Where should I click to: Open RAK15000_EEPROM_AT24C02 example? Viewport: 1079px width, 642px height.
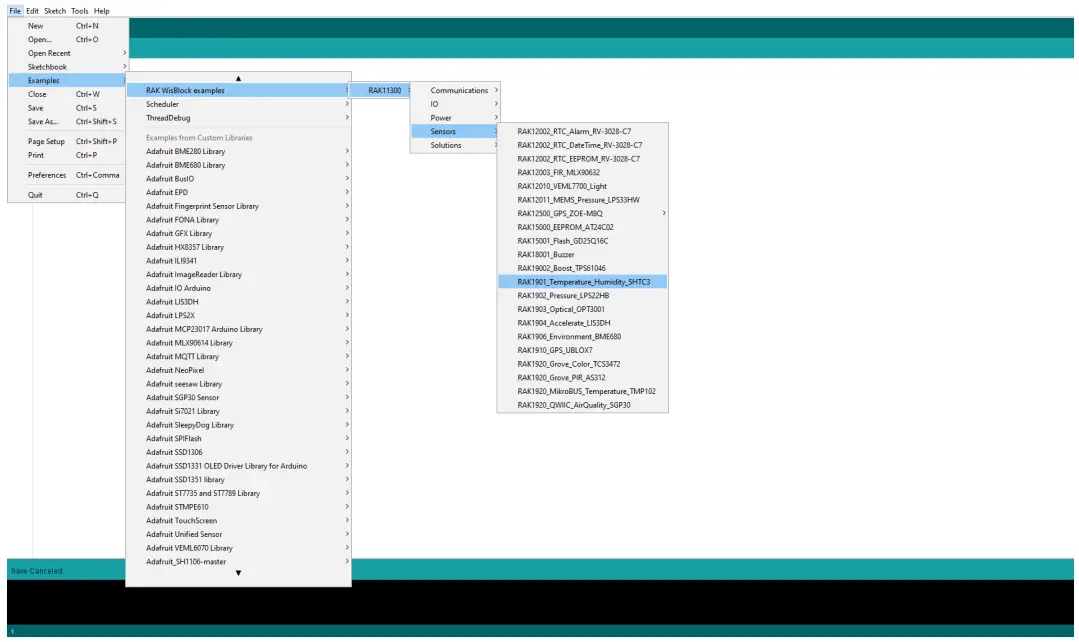582,227
